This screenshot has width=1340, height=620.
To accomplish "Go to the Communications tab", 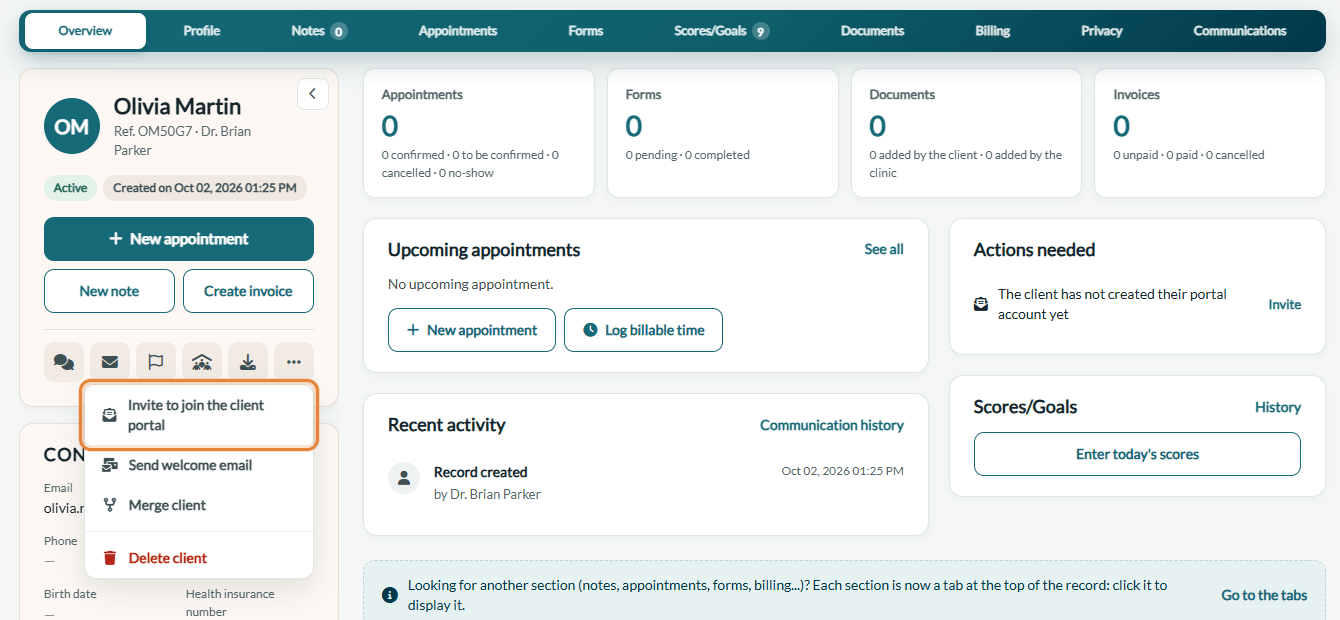I will pyautogui.click(x=1240, y=31).
